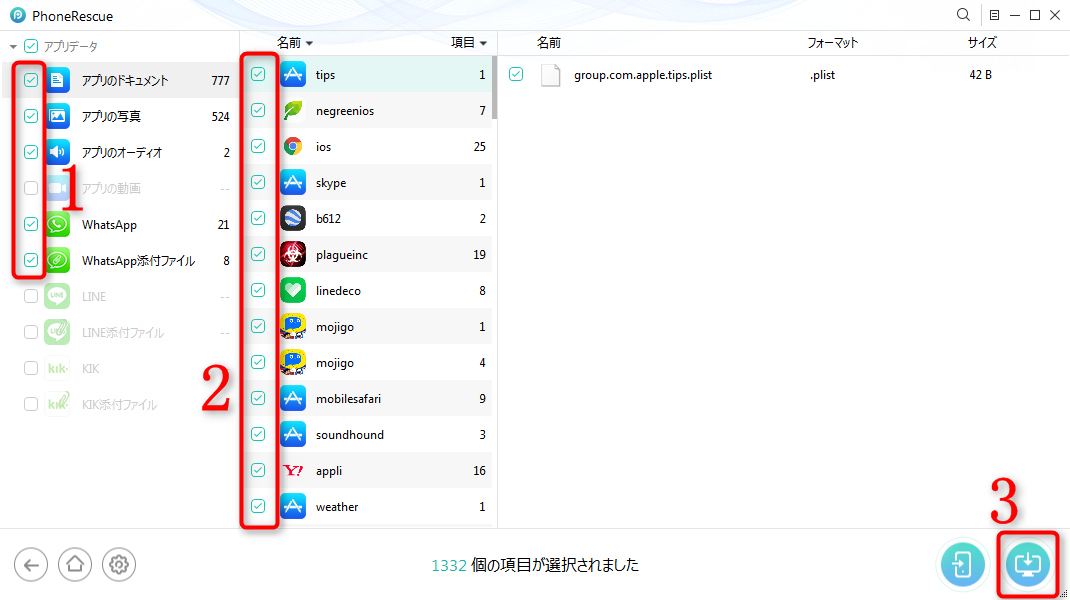Click the 1332 selected items count
The image size is (1070, 600).
449,565
